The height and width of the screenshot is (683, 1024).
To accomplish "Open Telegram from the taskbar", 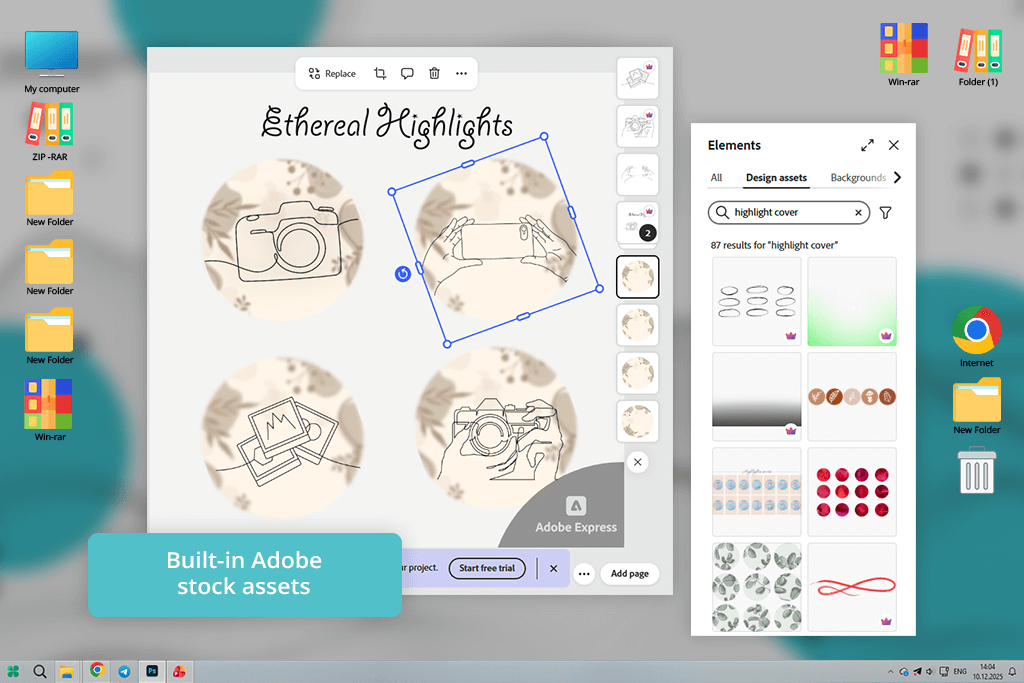I will (x=124, y=671).
